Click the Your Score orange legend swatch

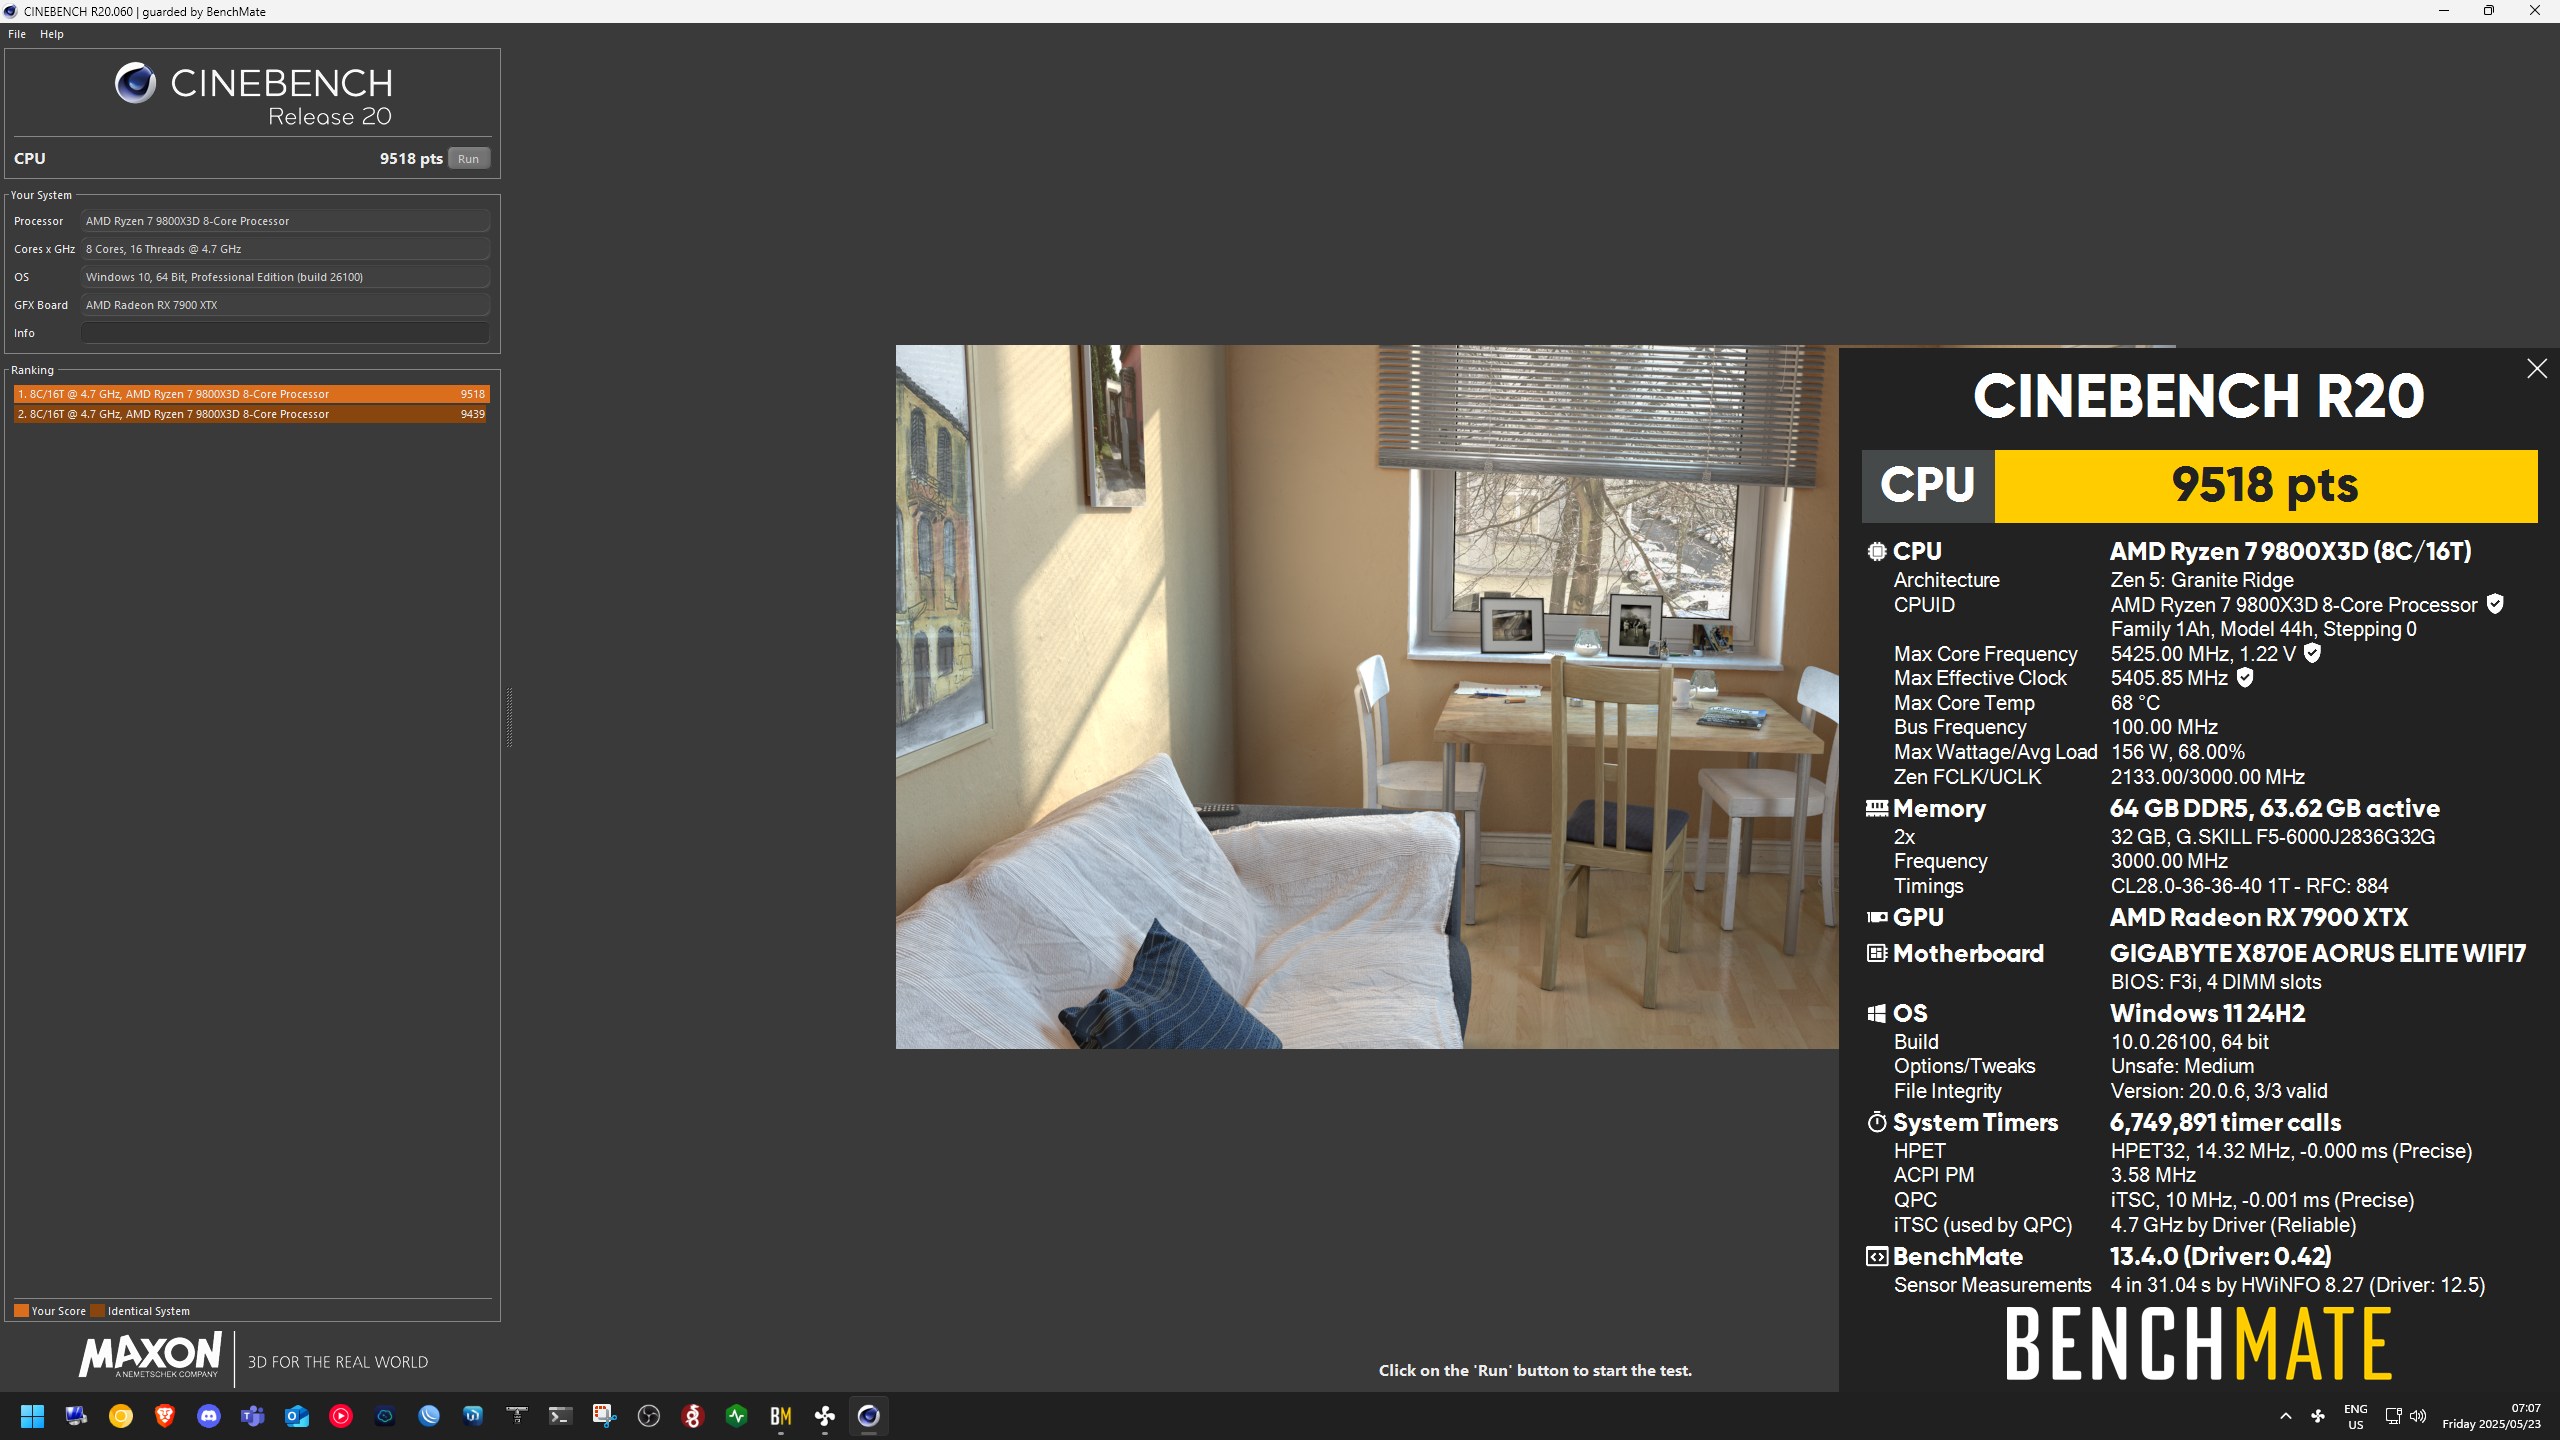(x=21, y=1311)
